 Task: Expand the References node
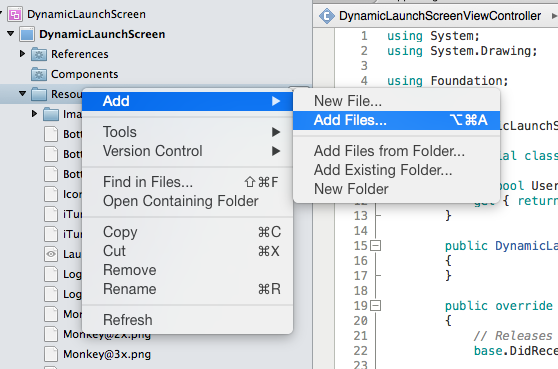22,54
